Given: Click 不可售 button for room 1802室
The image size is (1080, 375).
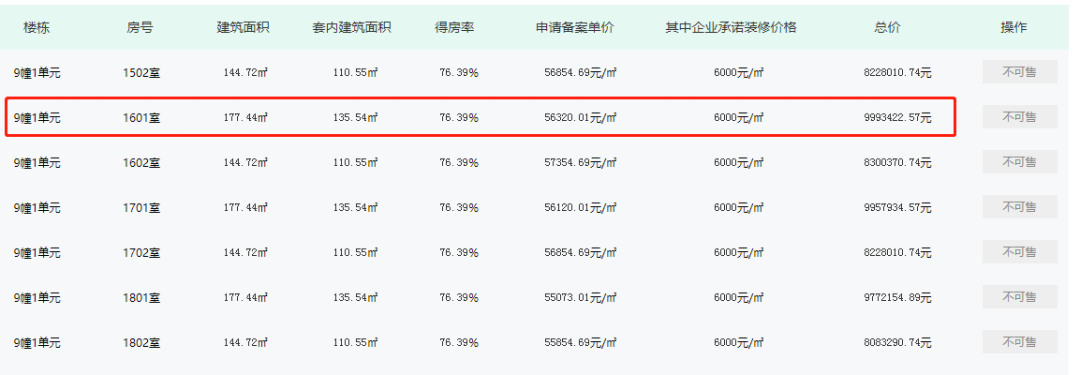Looking at the screenshot, I should point(1019,342).
